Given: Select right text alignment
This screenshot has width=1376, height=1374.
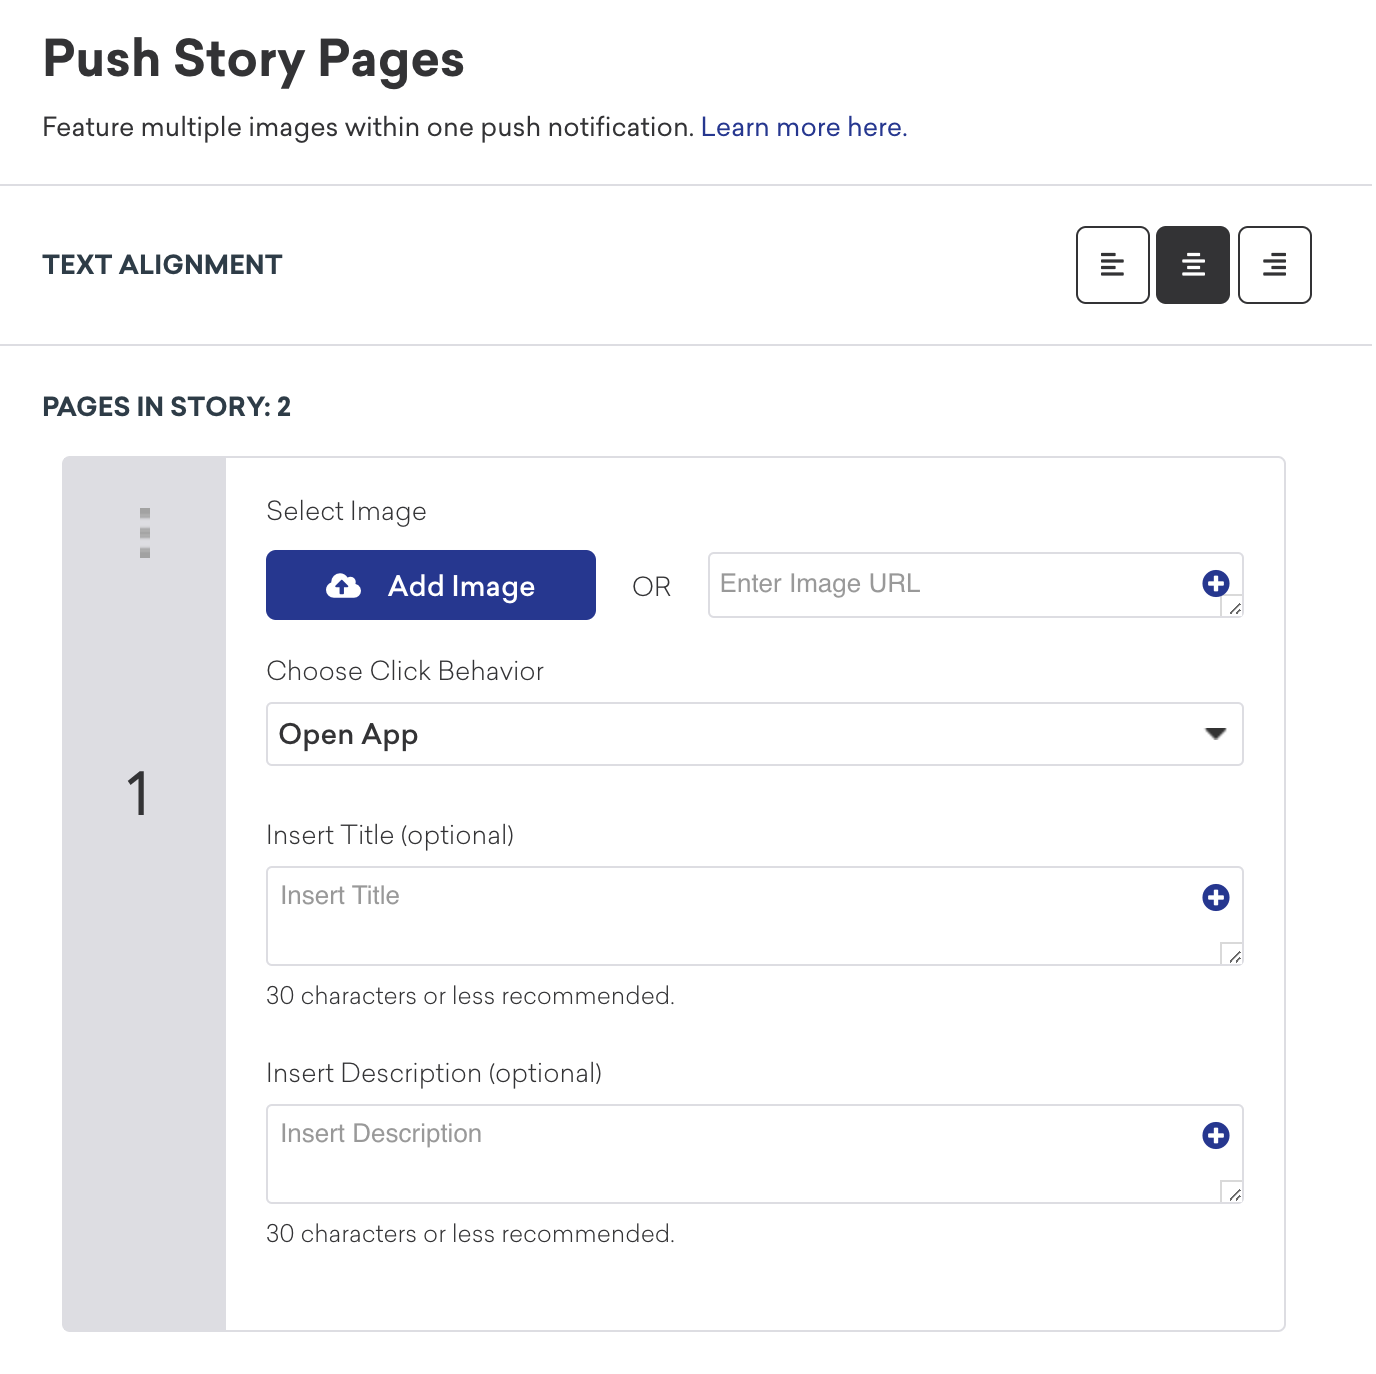Looking at the screenshot, I should (x=1274, y=265).
